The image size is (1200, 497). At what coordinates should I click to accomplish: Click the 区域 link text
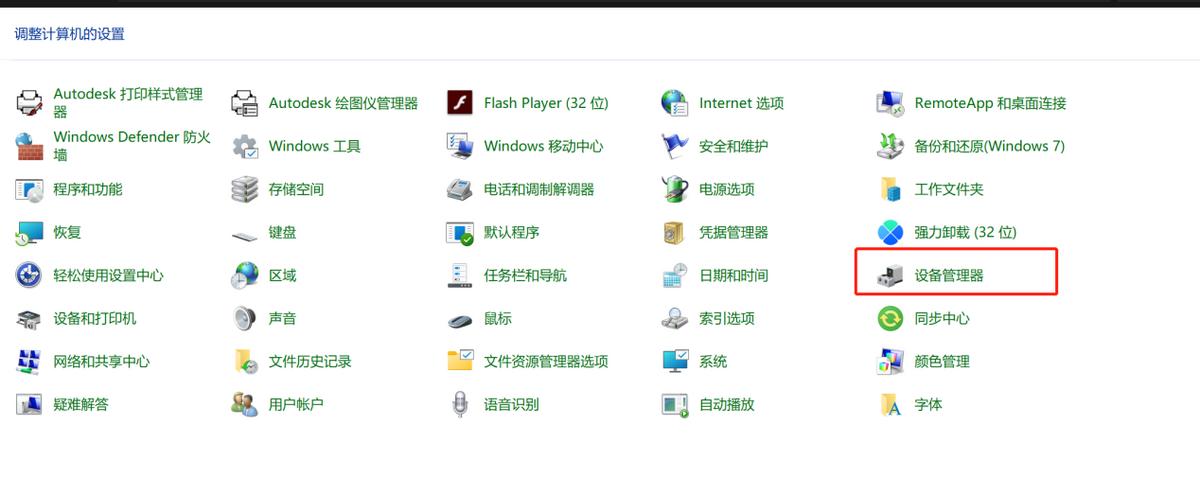tap(282, 275)
